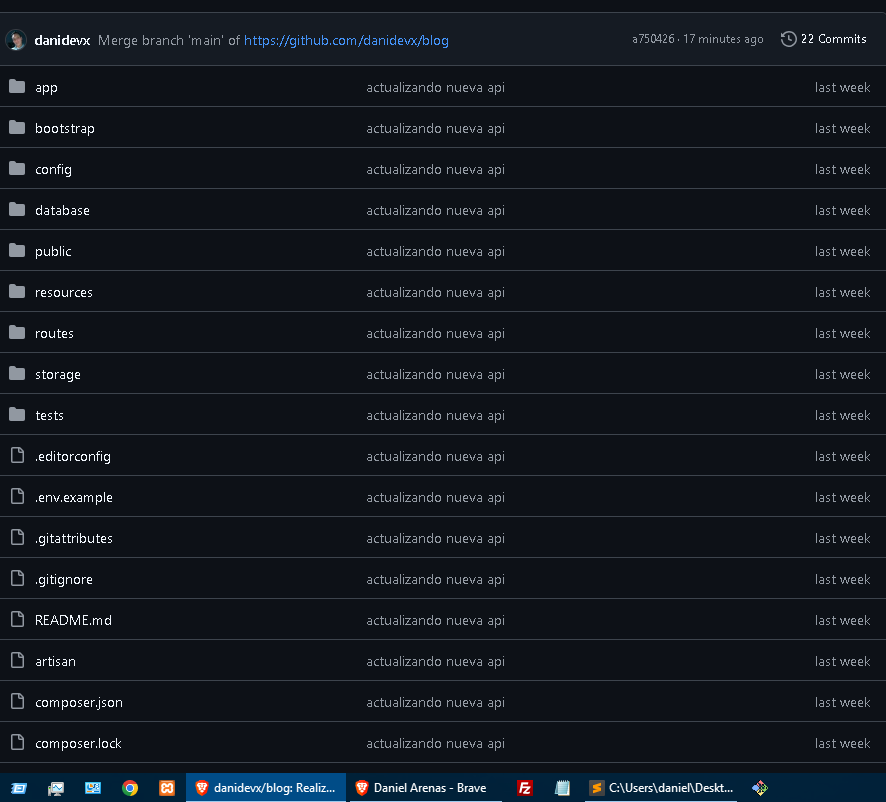Image resolution: width=886 pixels, height=802 pixels.
Task: Open .gitignore file name
Action: click(x=64, y=579)
